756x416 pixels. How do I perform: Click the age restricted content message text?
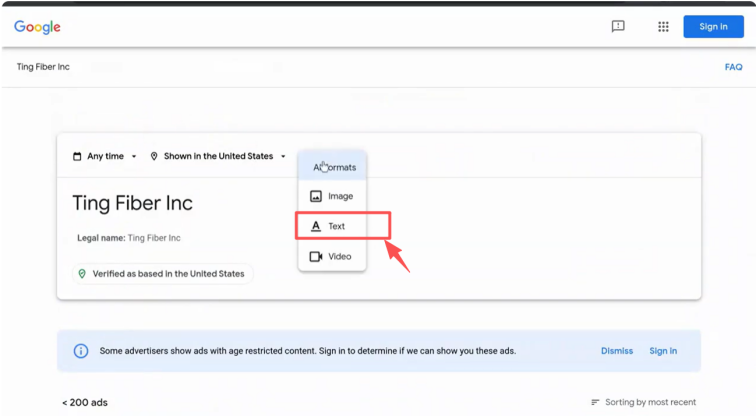308,351
